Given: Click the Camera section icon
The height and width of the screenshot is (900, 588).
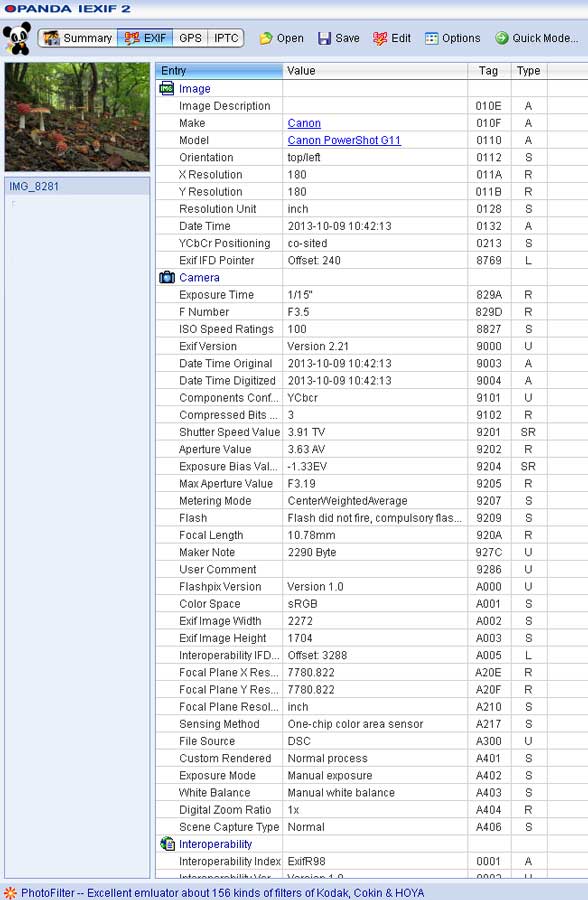Looking at the screenshot, I should [167, 277].
